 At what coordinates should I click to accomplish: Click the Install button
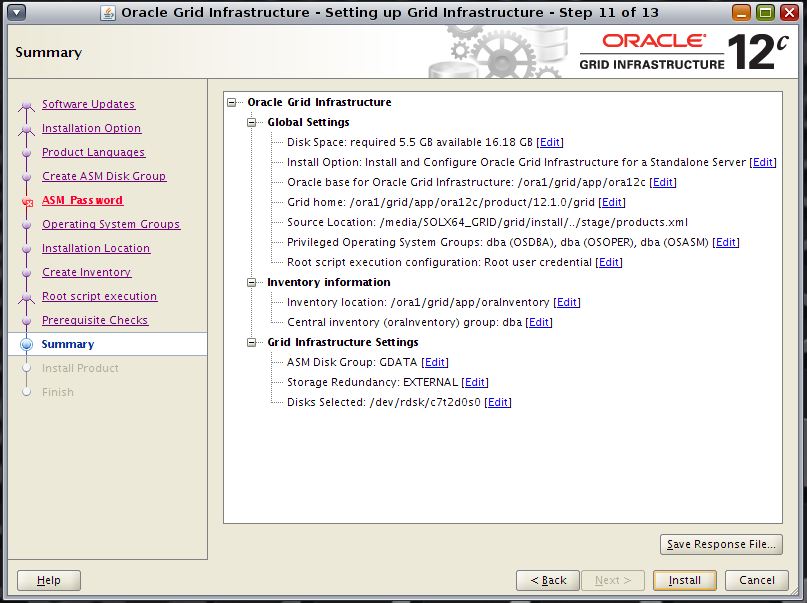point(685,580)
